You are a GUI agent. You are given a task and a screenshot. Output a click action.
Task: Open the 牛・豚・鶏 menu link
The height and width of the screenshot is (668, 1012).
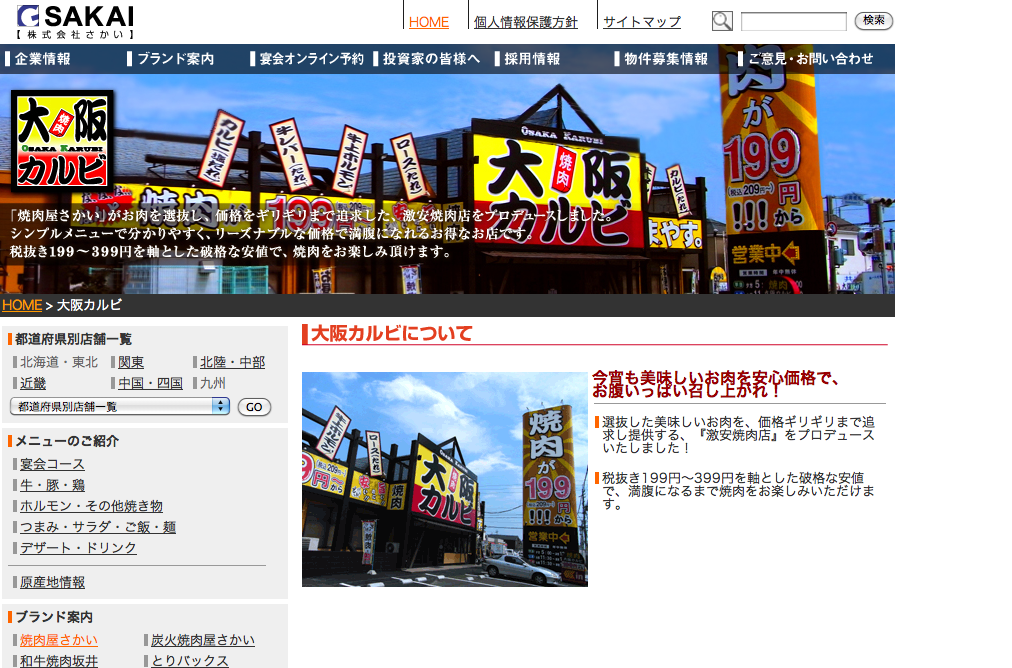pyautogui.click(x=52, y=485)
